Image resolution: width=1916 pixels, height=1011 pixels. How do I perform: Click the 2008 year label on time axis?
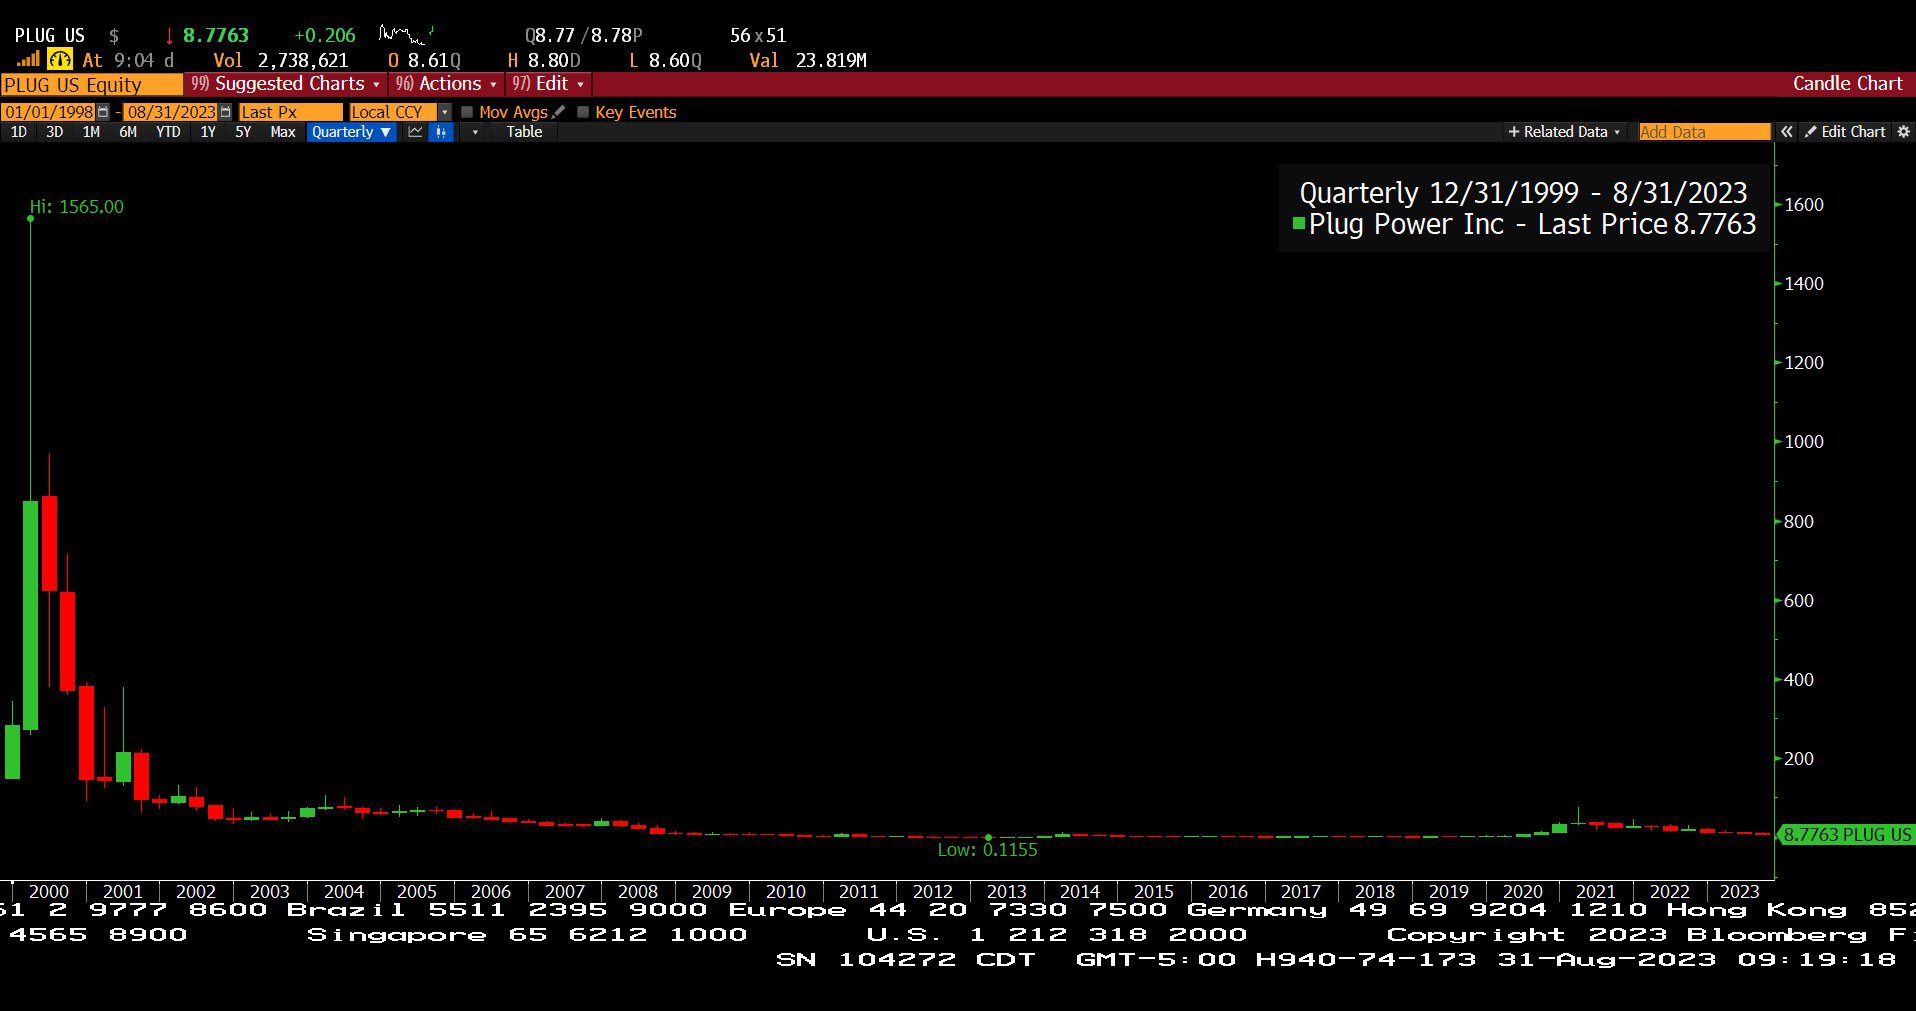pyautogui.click(x=638, y=891)
